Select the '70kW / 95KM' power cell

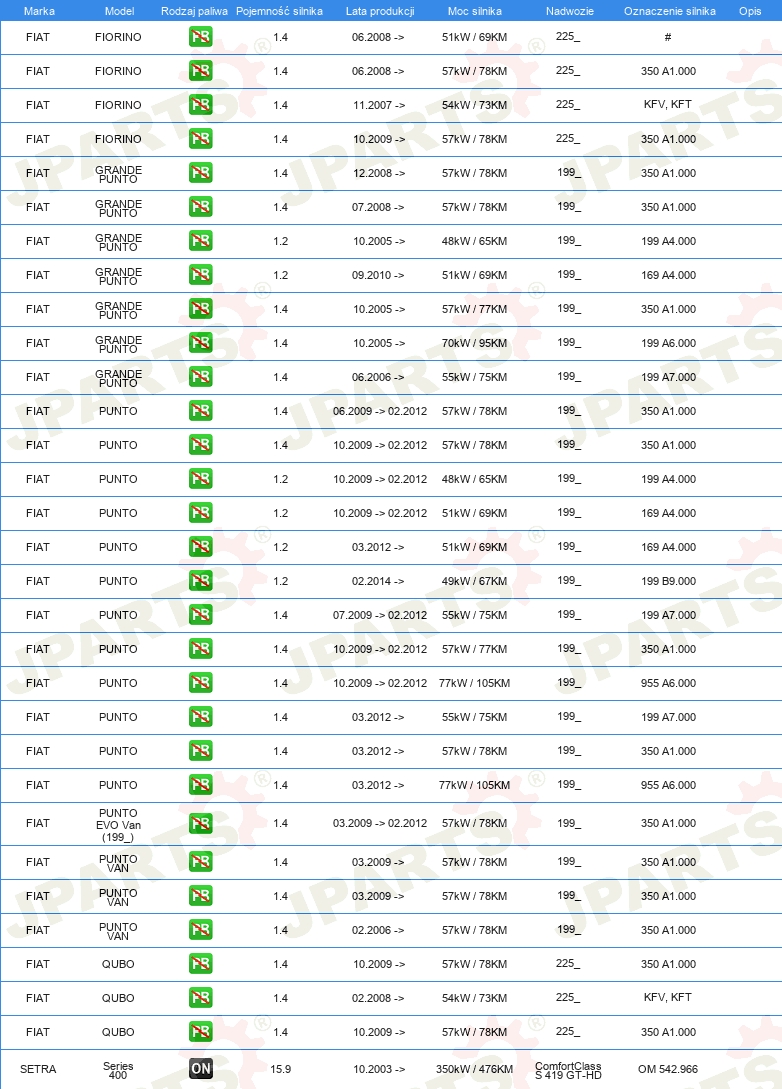pyautogui.click(x=474, y=343)
